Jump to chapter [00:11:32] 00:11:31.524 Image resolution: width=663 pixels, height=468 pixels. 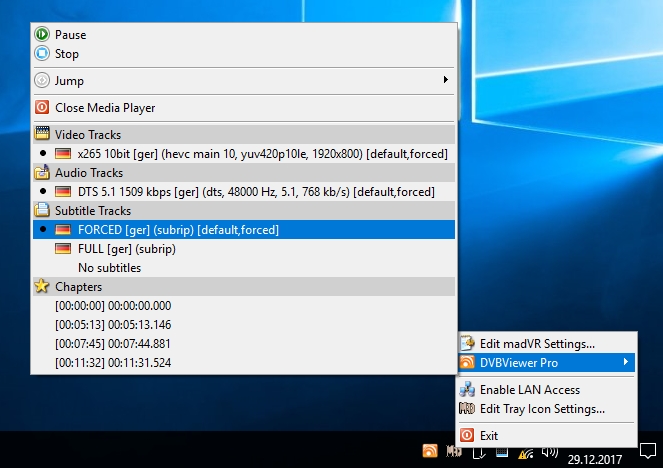click(x=244, y=363)
